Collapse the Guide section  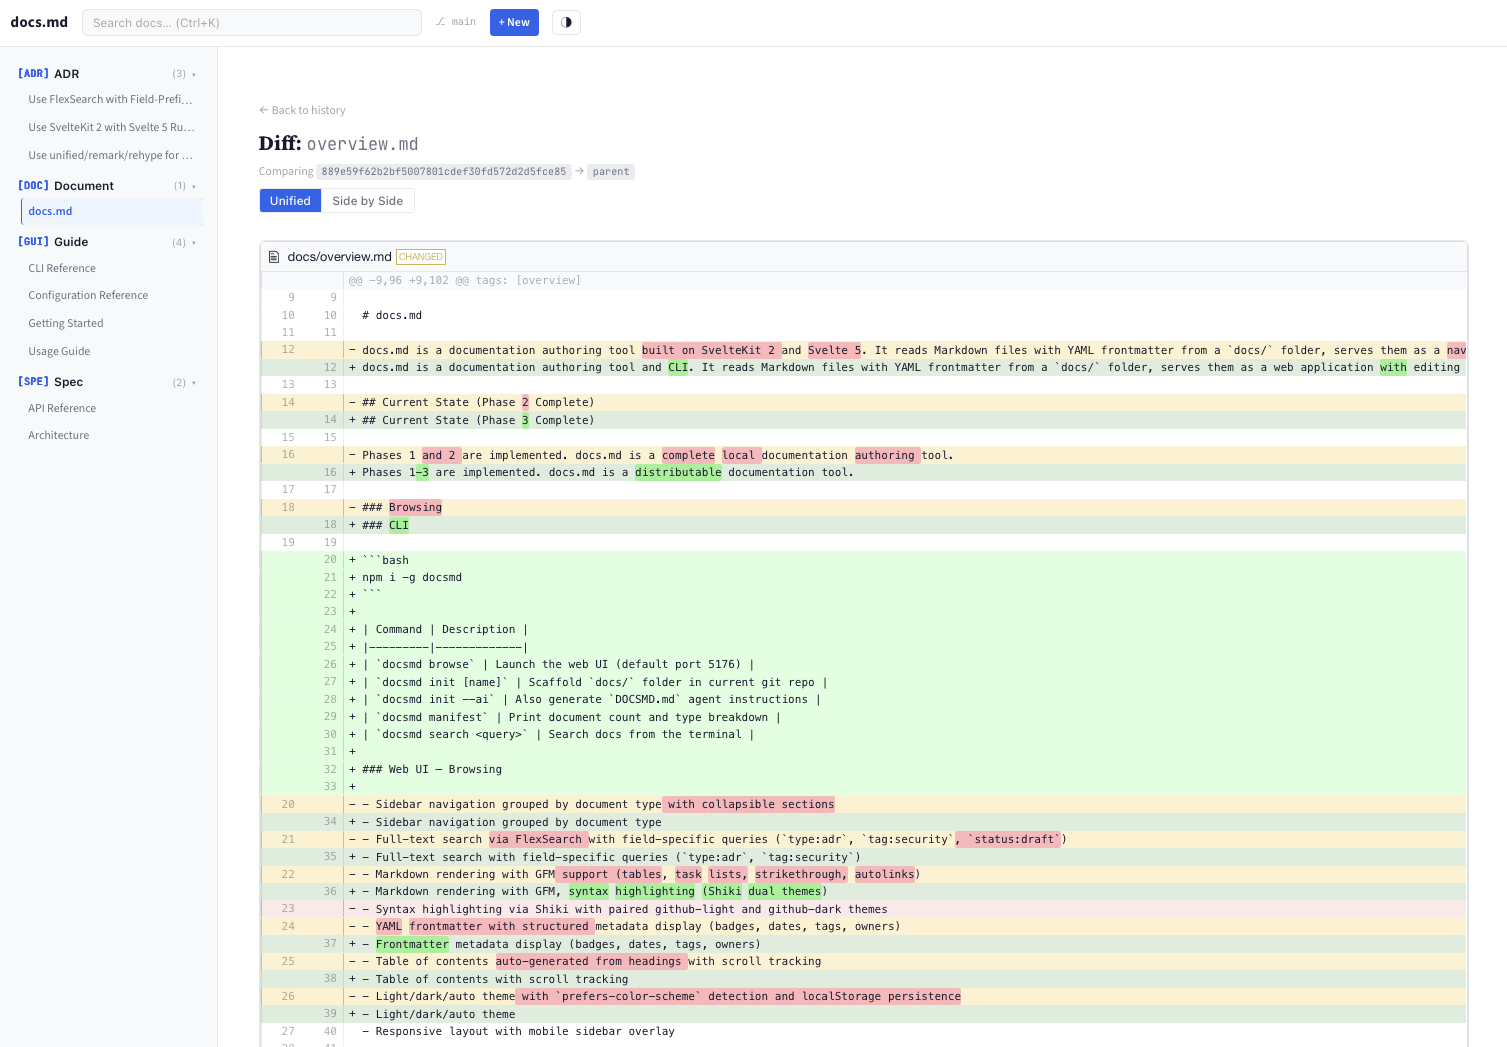coord(194,242)
